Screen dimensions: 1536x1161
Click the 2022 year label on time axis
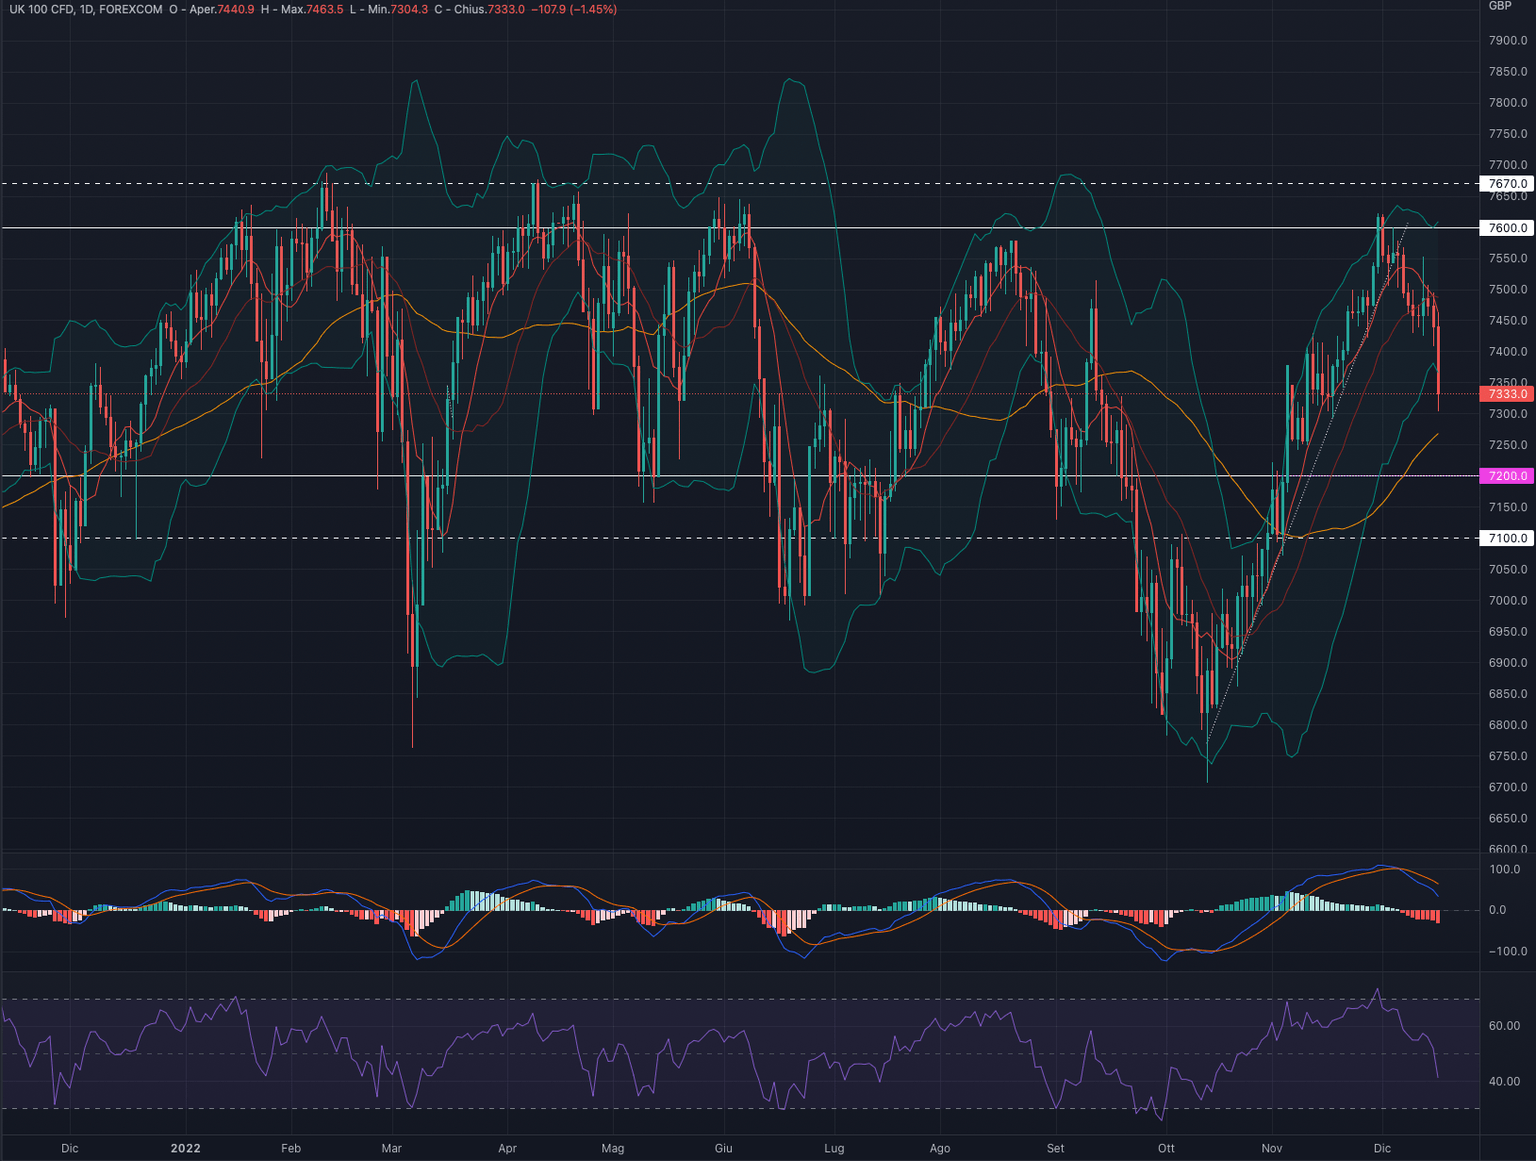186,1148
